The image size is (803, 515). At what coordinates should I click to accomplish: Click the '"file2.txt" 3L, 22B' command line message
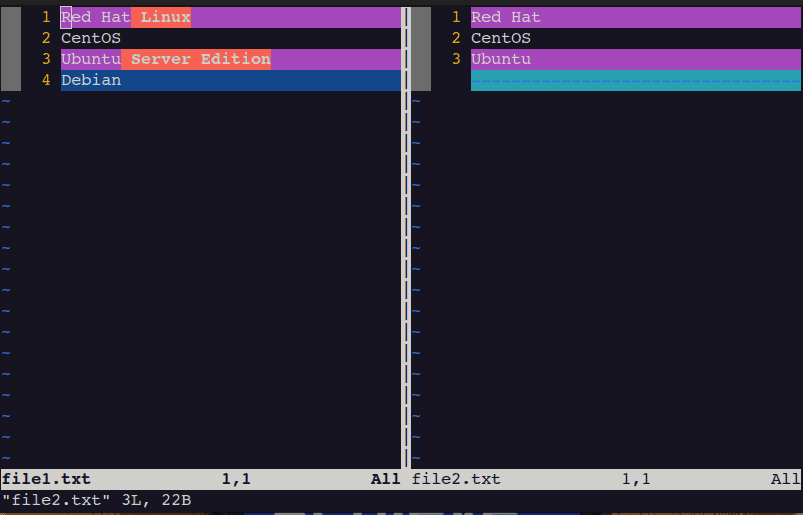(x=96, y=500)
